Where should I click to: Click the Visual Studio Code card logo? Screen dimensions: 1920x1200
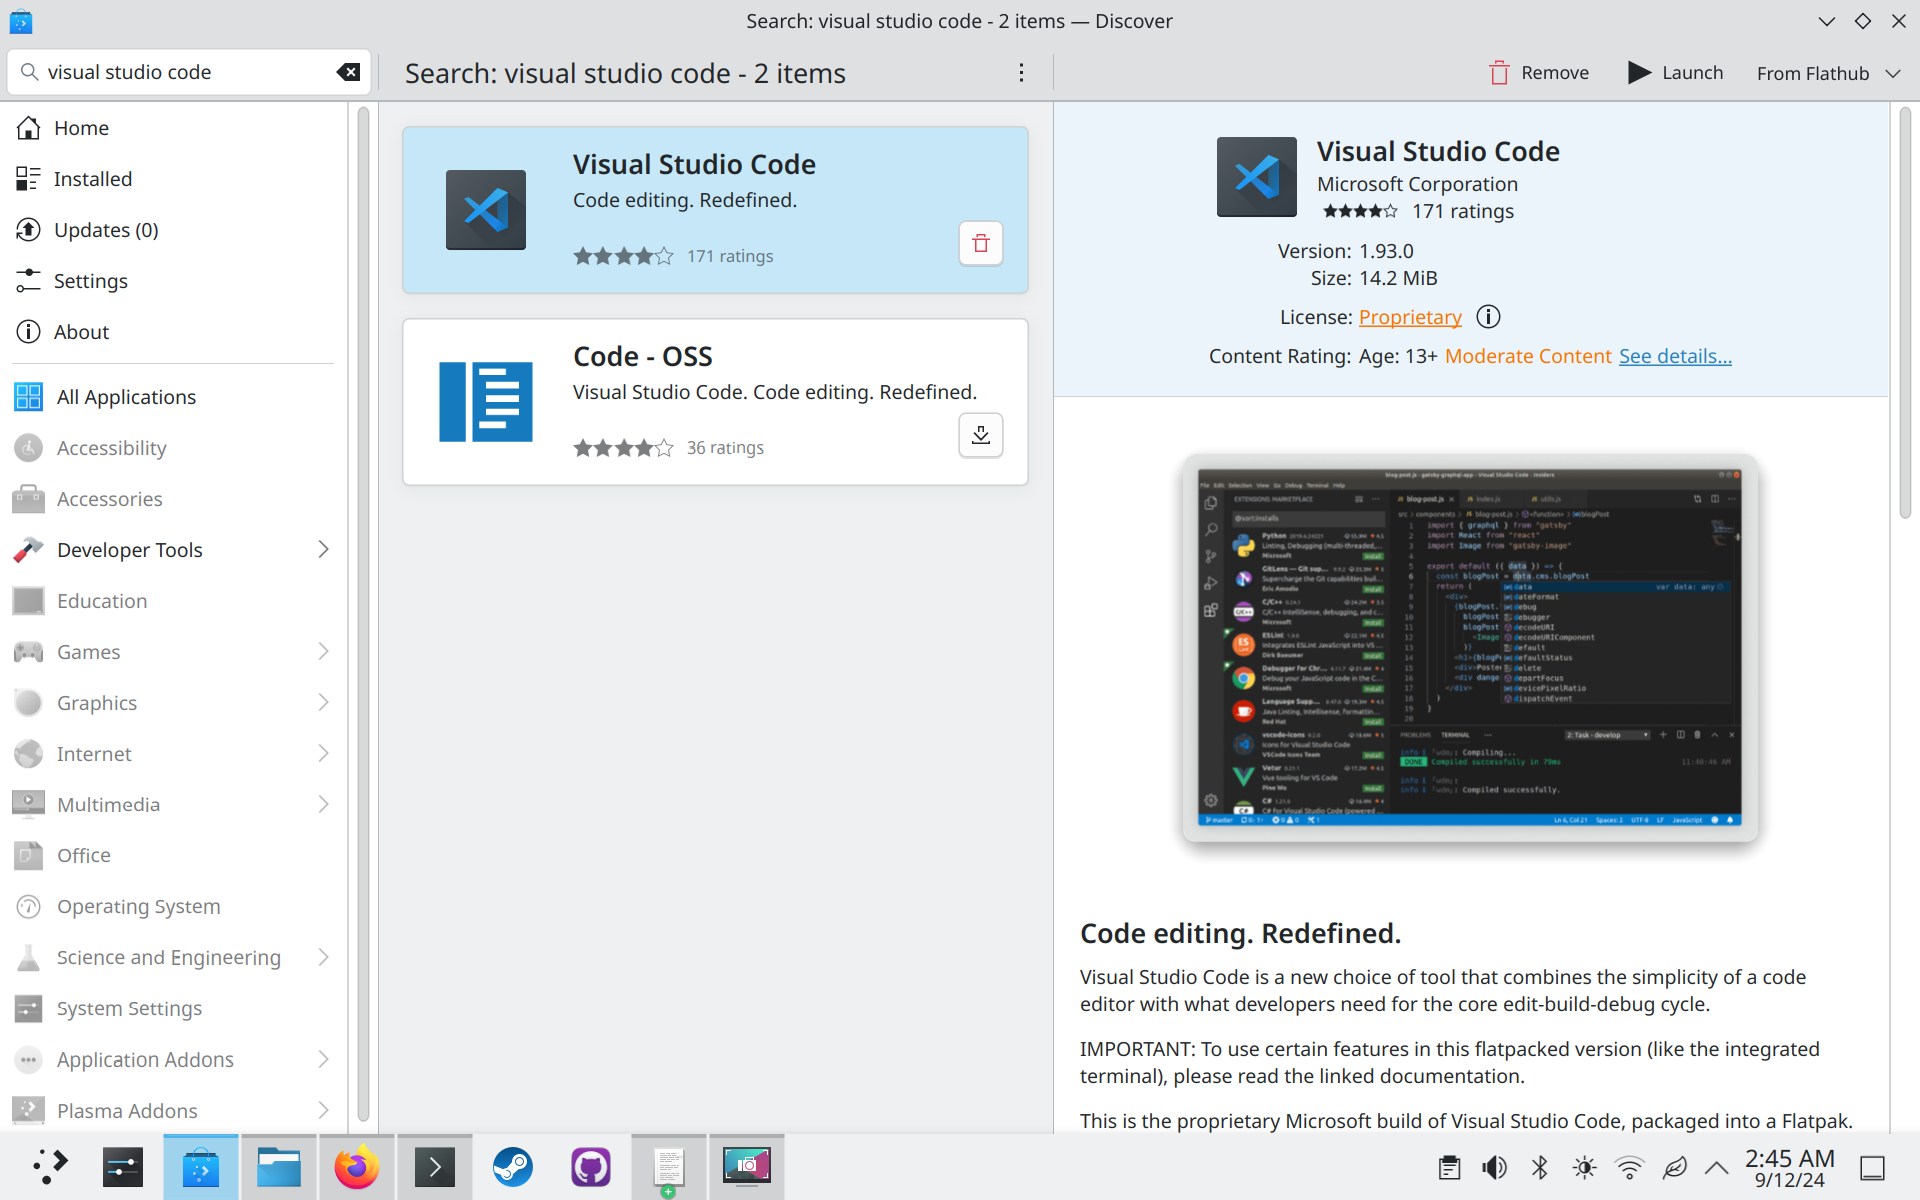(x=486, y=210)
